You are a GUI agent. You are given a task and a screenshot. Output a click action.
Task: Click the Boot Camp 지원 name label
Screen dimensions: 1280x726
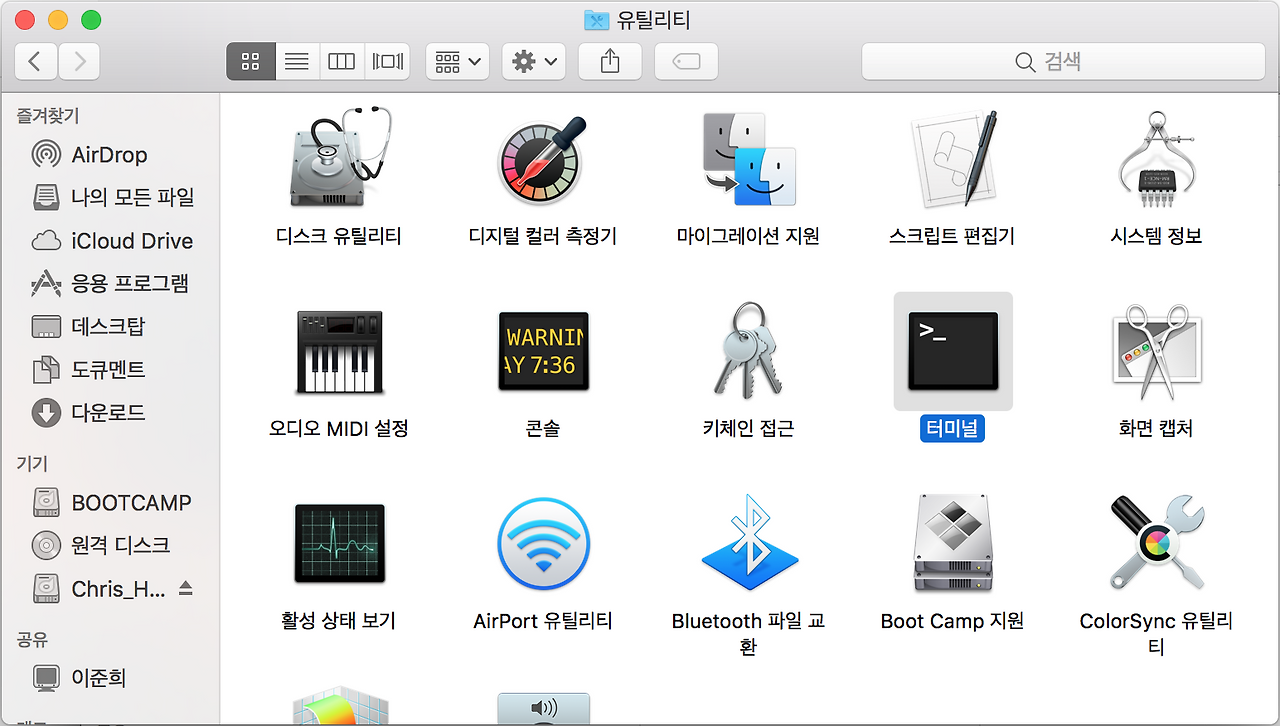click(952, 621)
